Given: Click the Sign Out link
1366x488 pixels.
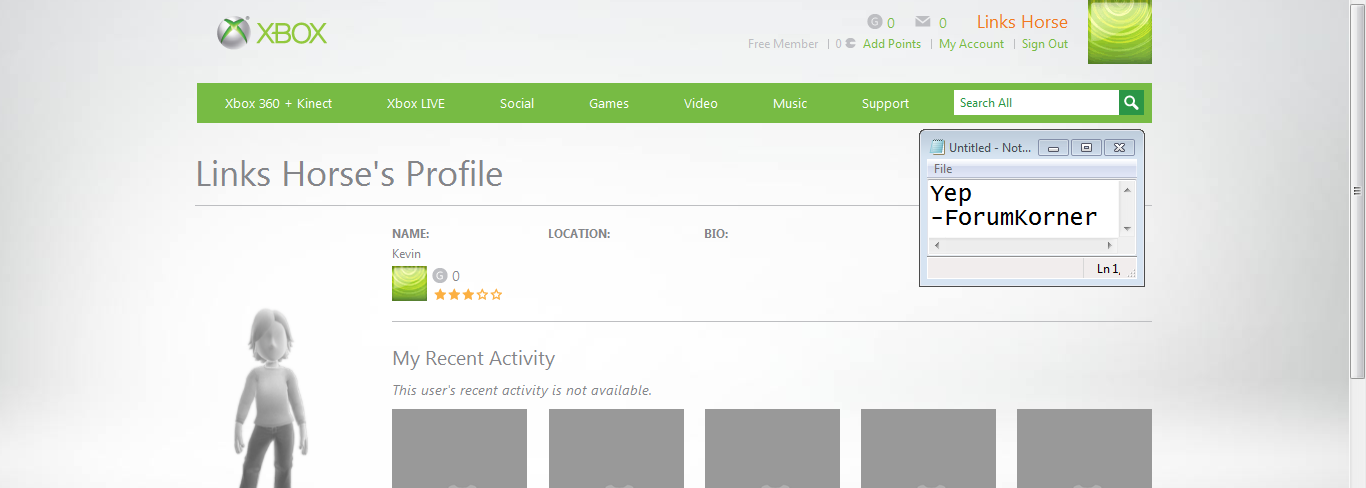Looking at the screenshot, I should point(1045,44).
